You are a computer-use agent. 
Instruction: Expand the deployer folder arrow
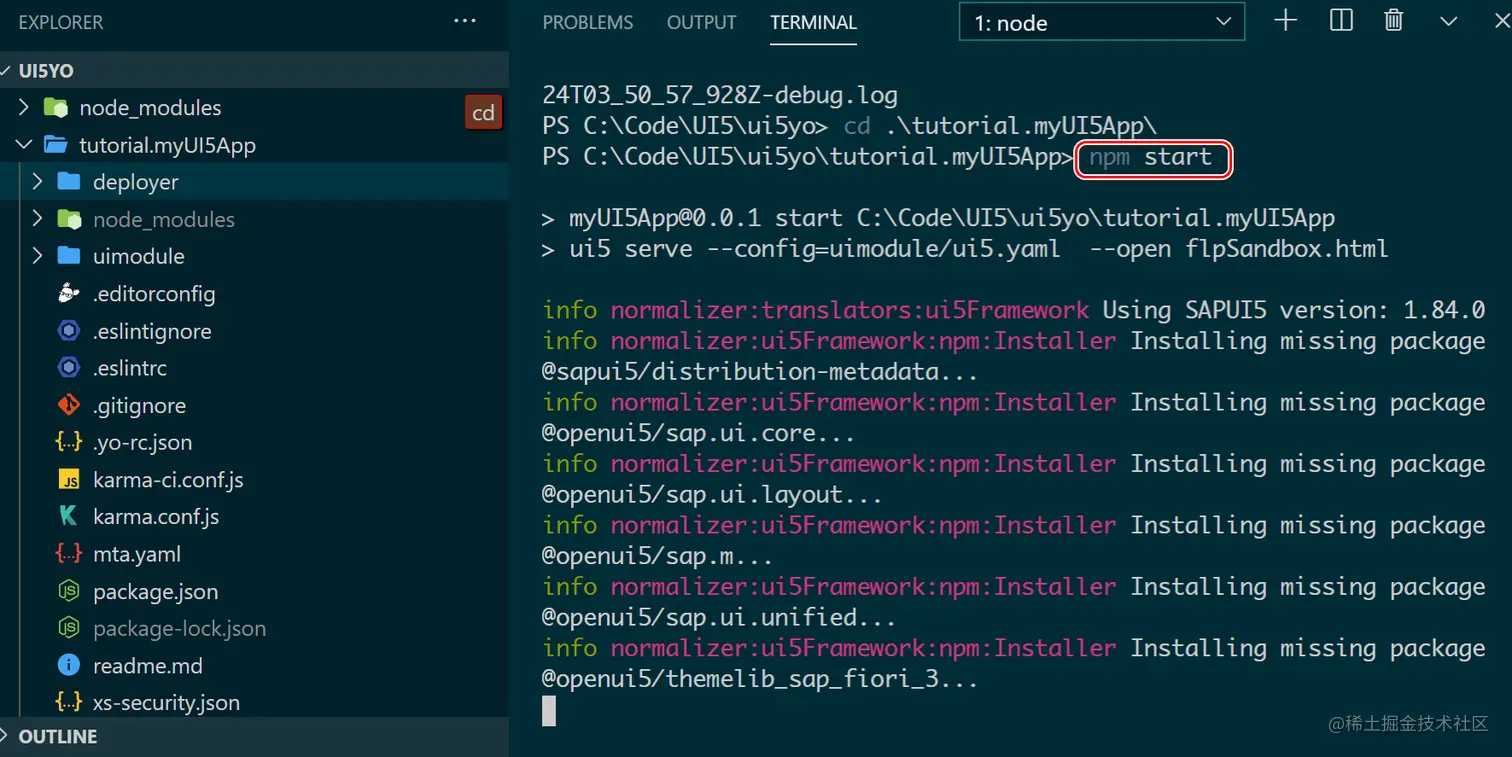37,182
